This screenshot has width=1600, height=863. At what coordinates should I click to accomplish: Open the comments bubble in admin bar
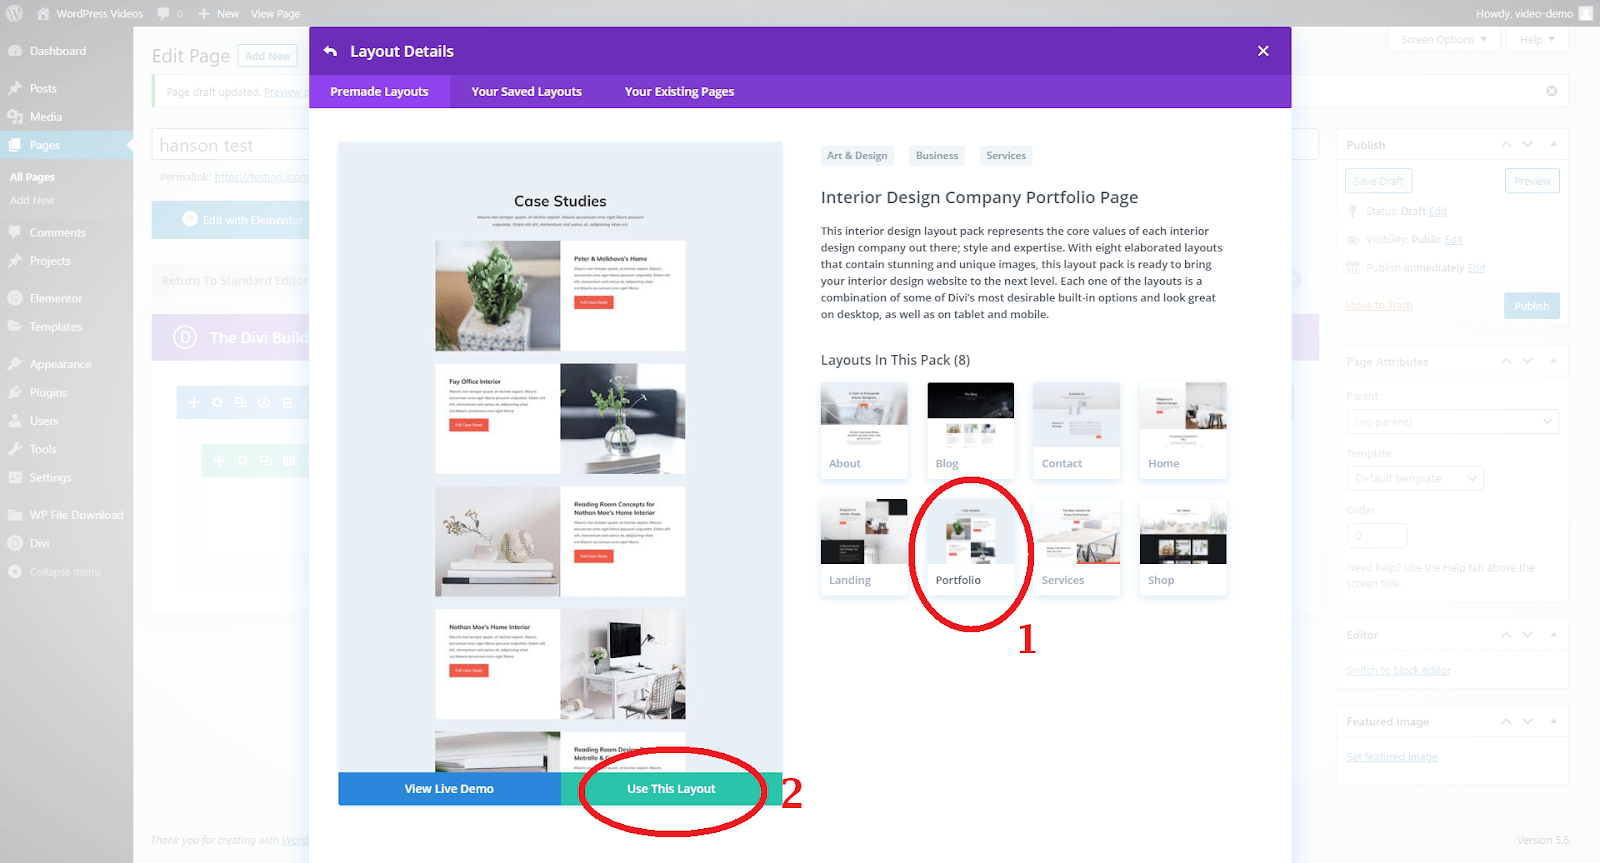click(170, 14)
